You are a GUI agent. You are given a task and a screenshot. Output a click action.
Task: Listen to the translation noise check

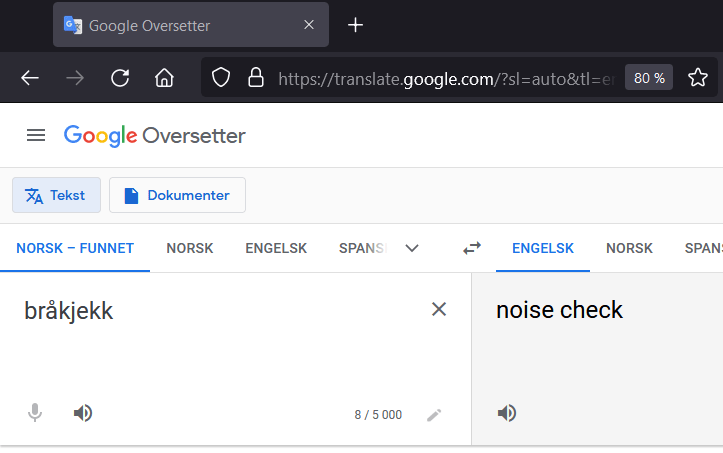tap(507, 413)
